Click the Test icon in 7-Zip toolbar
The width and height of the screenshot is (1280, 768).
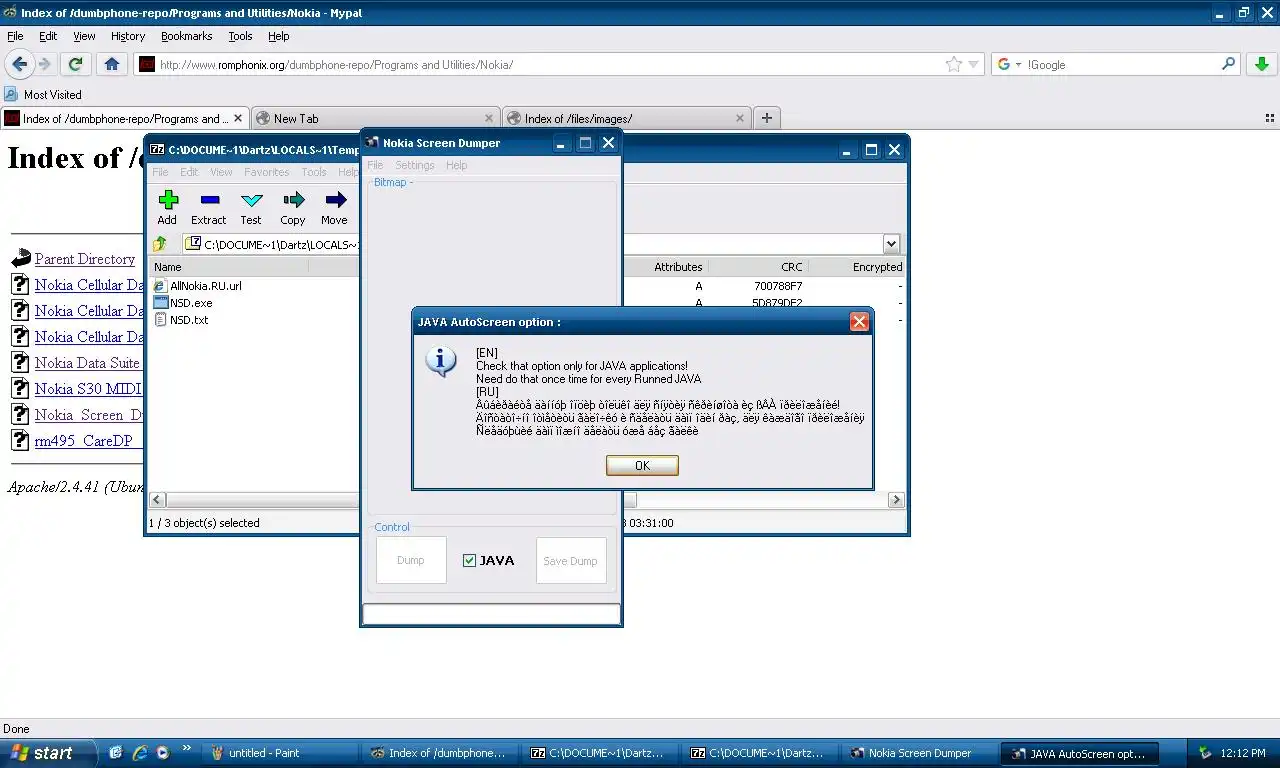click(x=251, y=208)
